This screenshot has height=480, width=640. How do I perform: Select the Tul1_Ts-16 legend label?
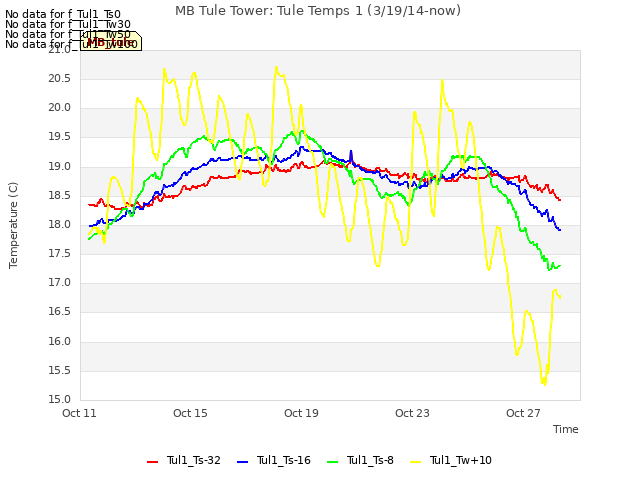tap(284, 460)
